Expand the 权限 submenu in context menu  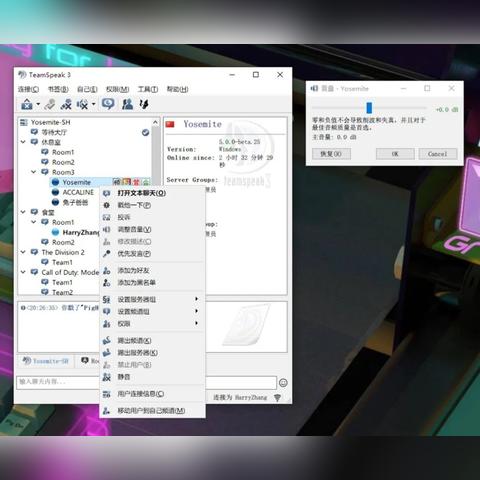(x=152, y=323)
